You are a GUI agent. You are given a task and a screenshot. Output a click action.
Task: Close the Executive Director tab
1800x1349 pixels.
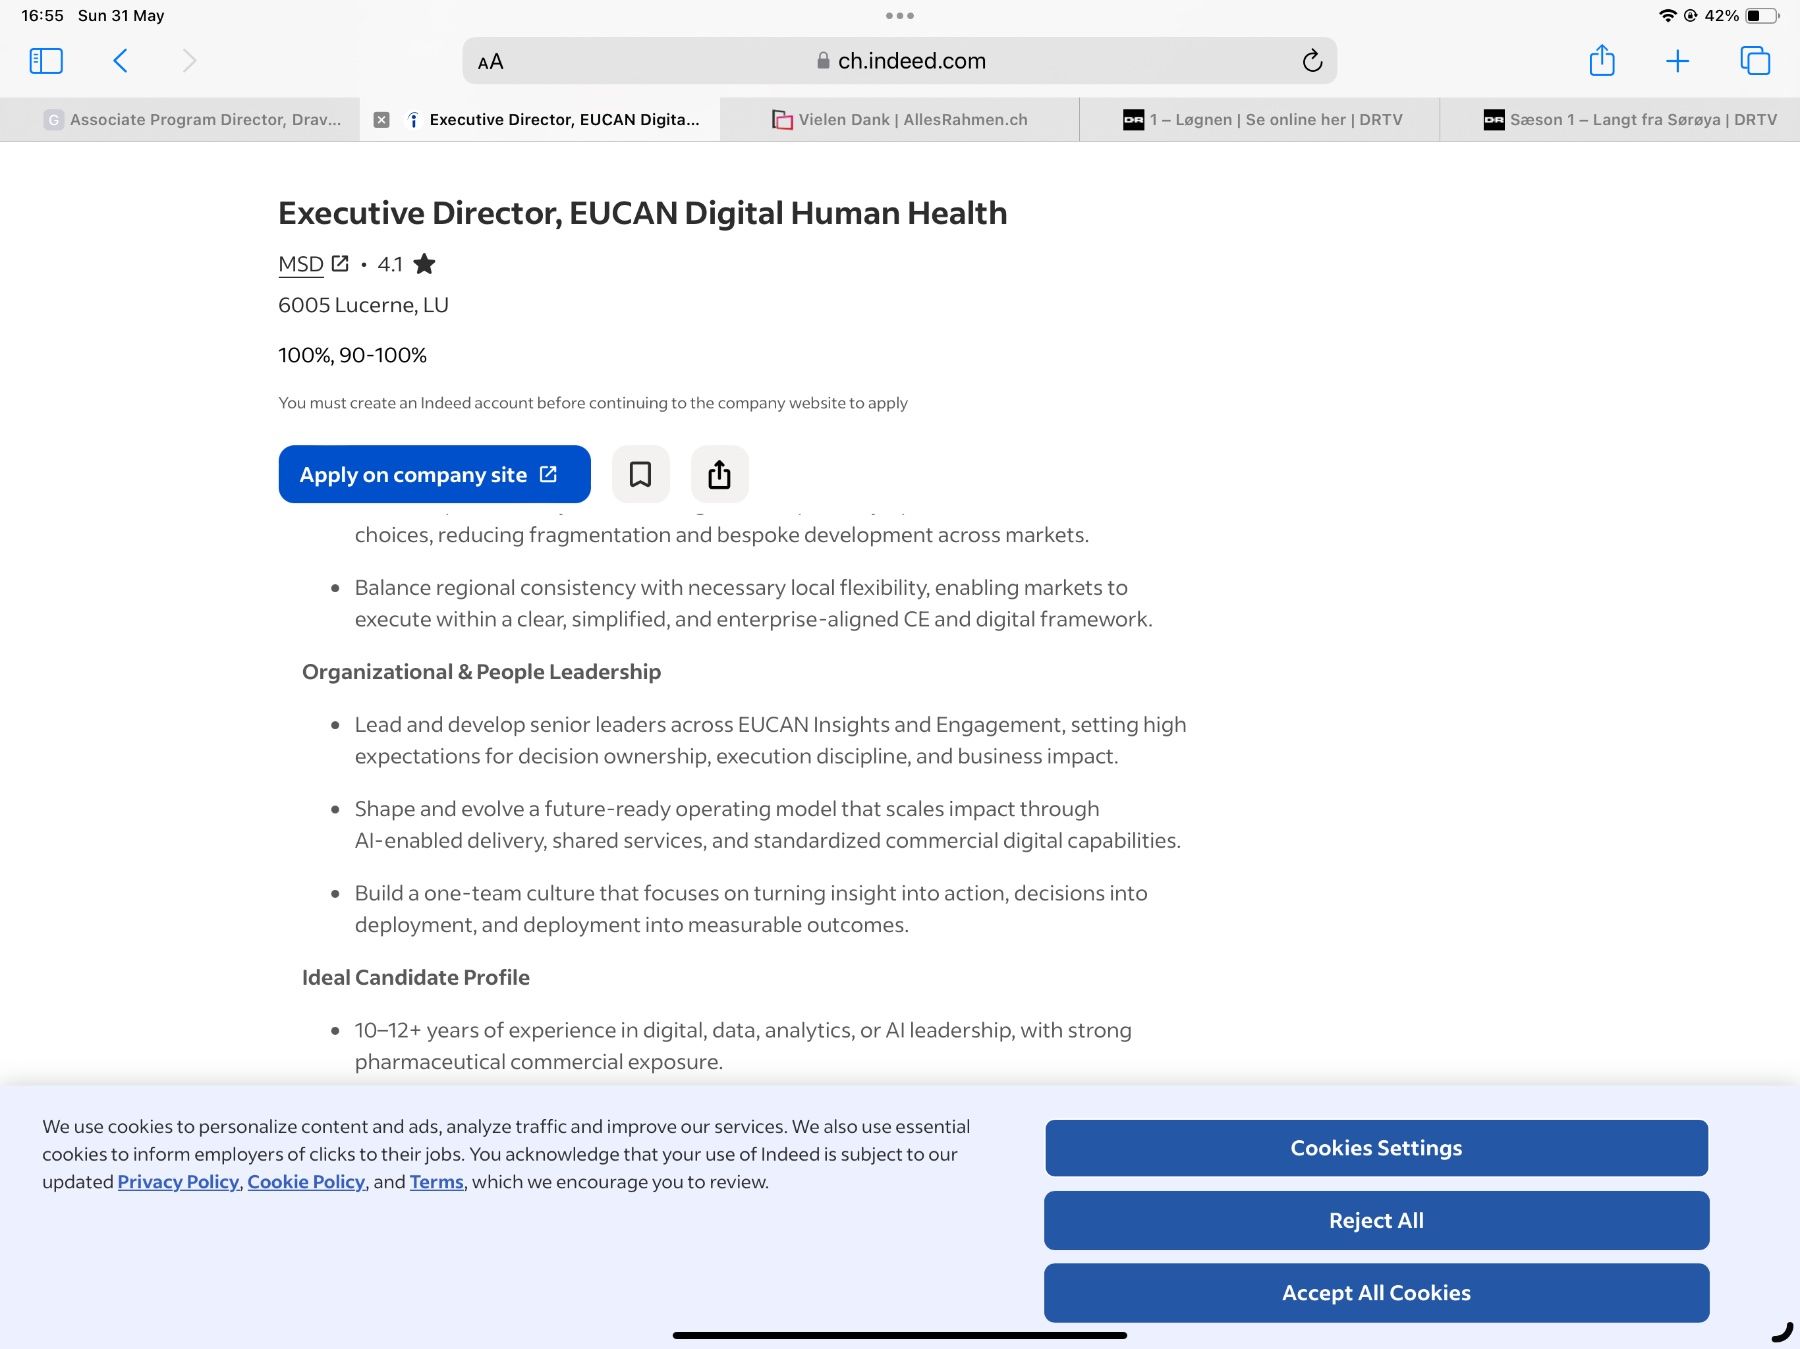(381, 120)
